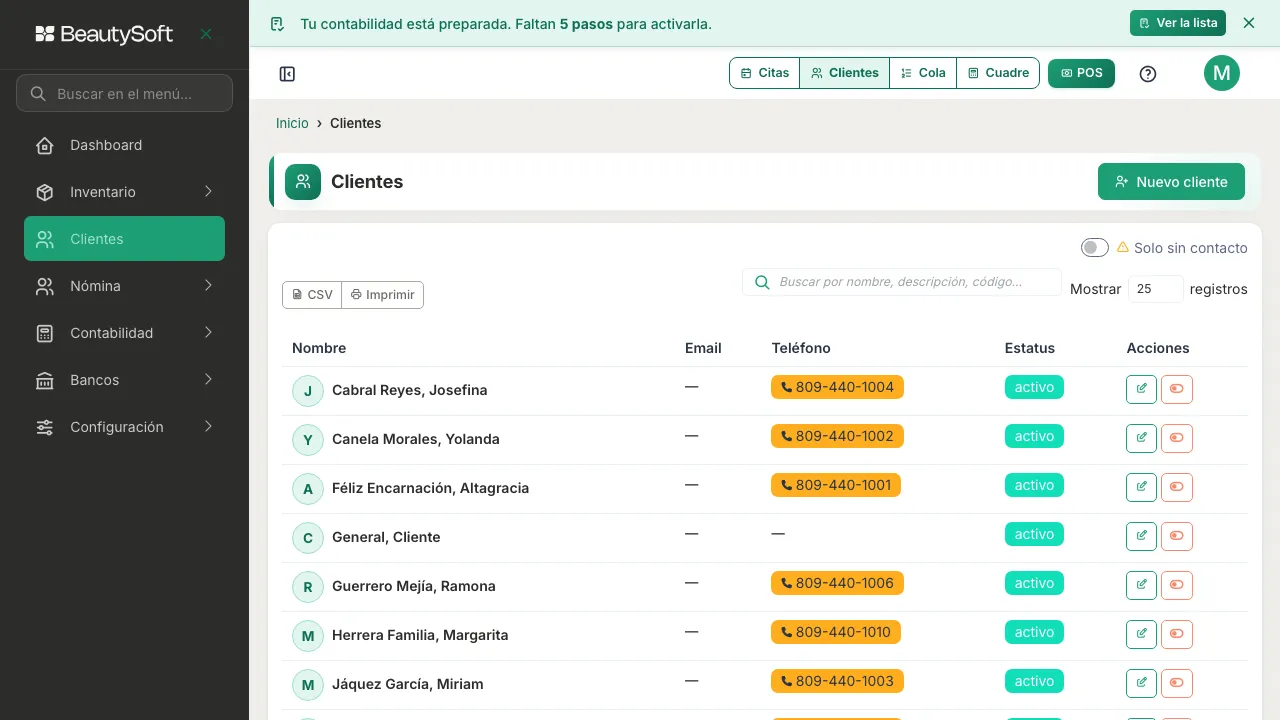This screenshot has height=720, width=1280.
Task: Deactivate client Féliz Encarnación, Altagracia
Action: click(1177, 487)
